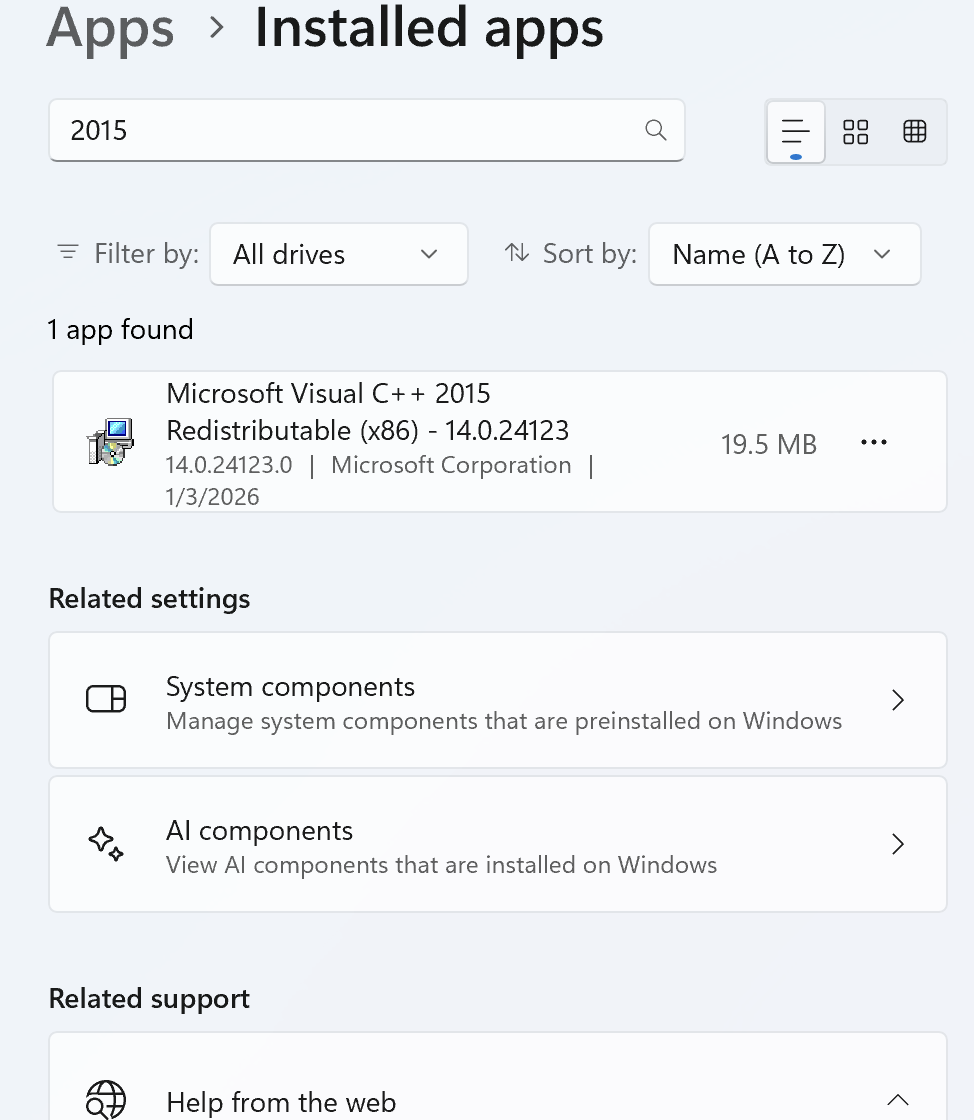Image resolution: width=974 pixels, height=1120 pixels.
Task: Open more options for Visual C++ 2015
Action: (x=874, y=443)
